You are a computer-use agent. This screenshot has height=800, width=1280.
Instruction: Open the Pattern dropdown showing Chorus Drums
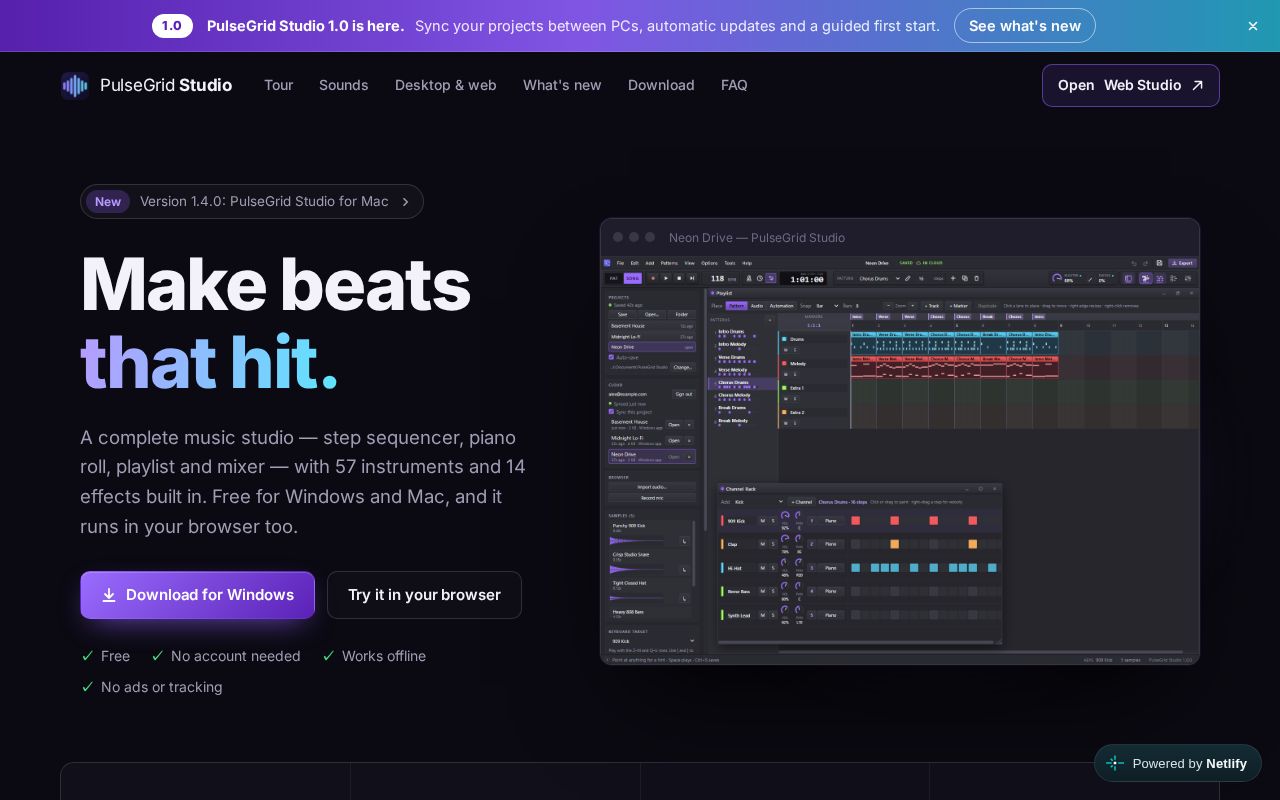tap(880, 278)
